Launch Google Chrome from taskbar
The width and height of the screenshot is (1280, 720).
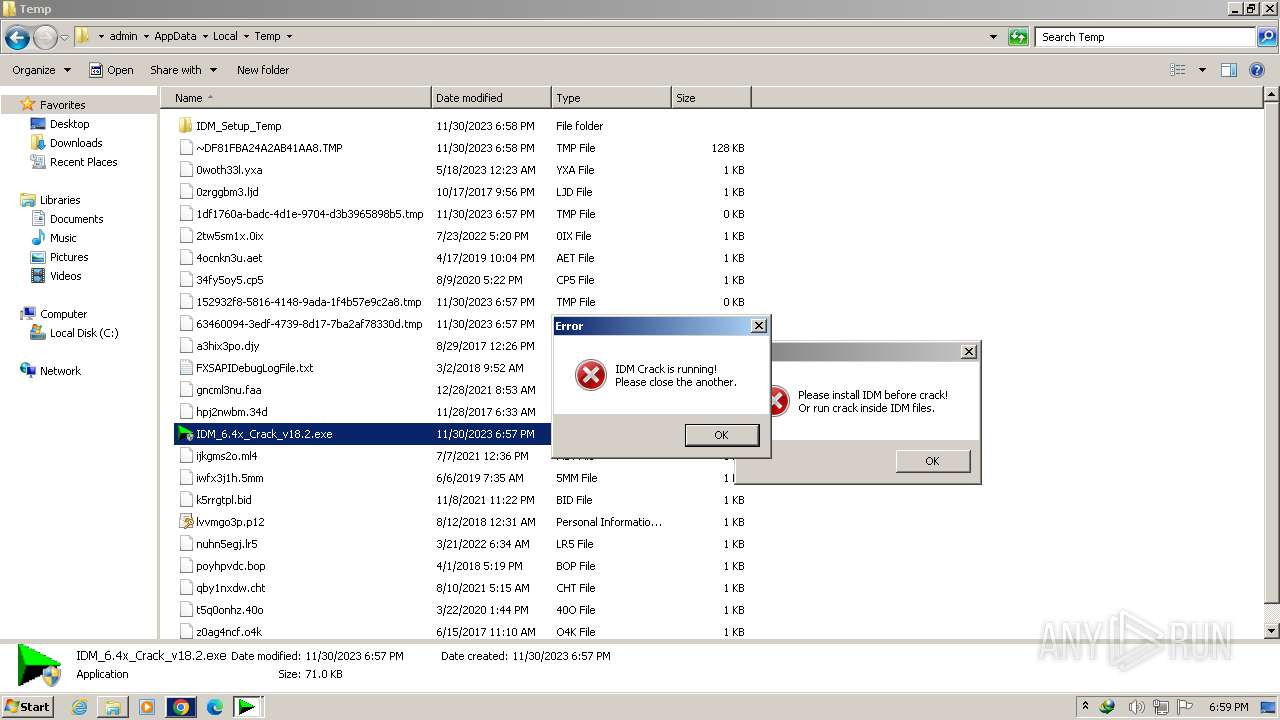coord(181,707)
